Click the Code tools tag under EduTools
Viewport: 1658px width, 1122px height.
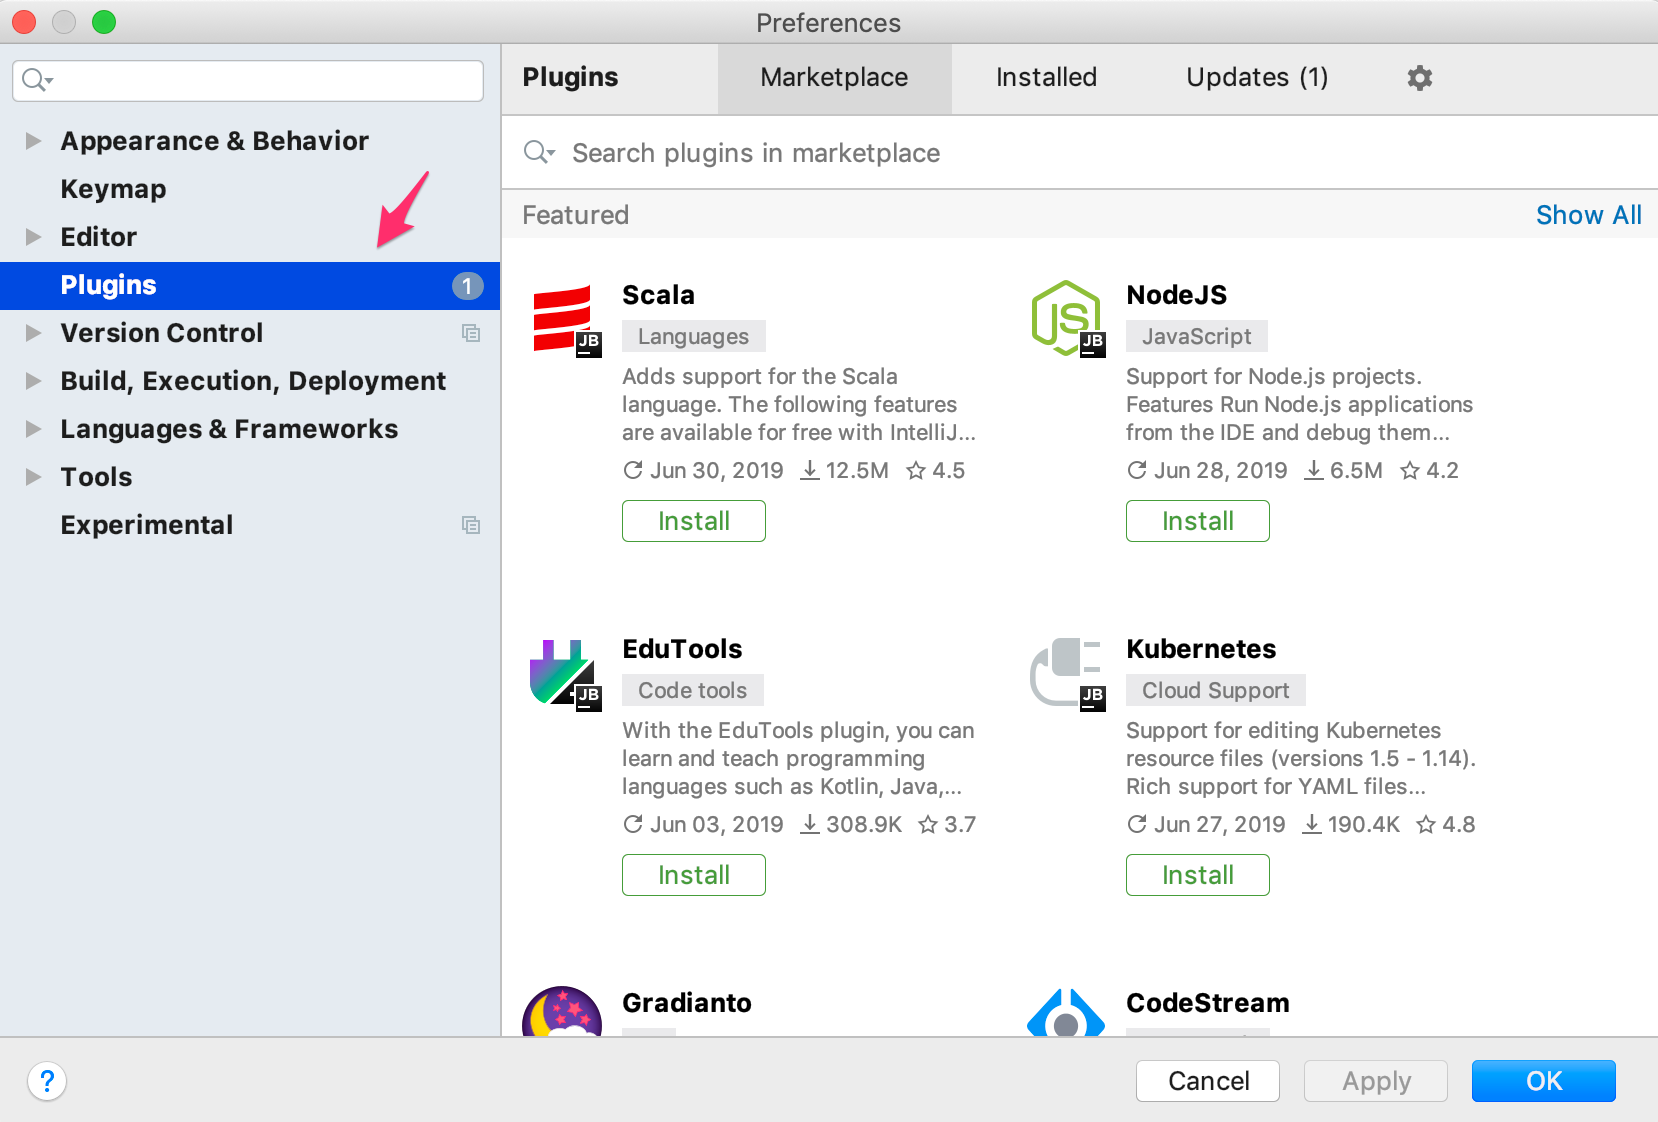[x=692, y=690]
